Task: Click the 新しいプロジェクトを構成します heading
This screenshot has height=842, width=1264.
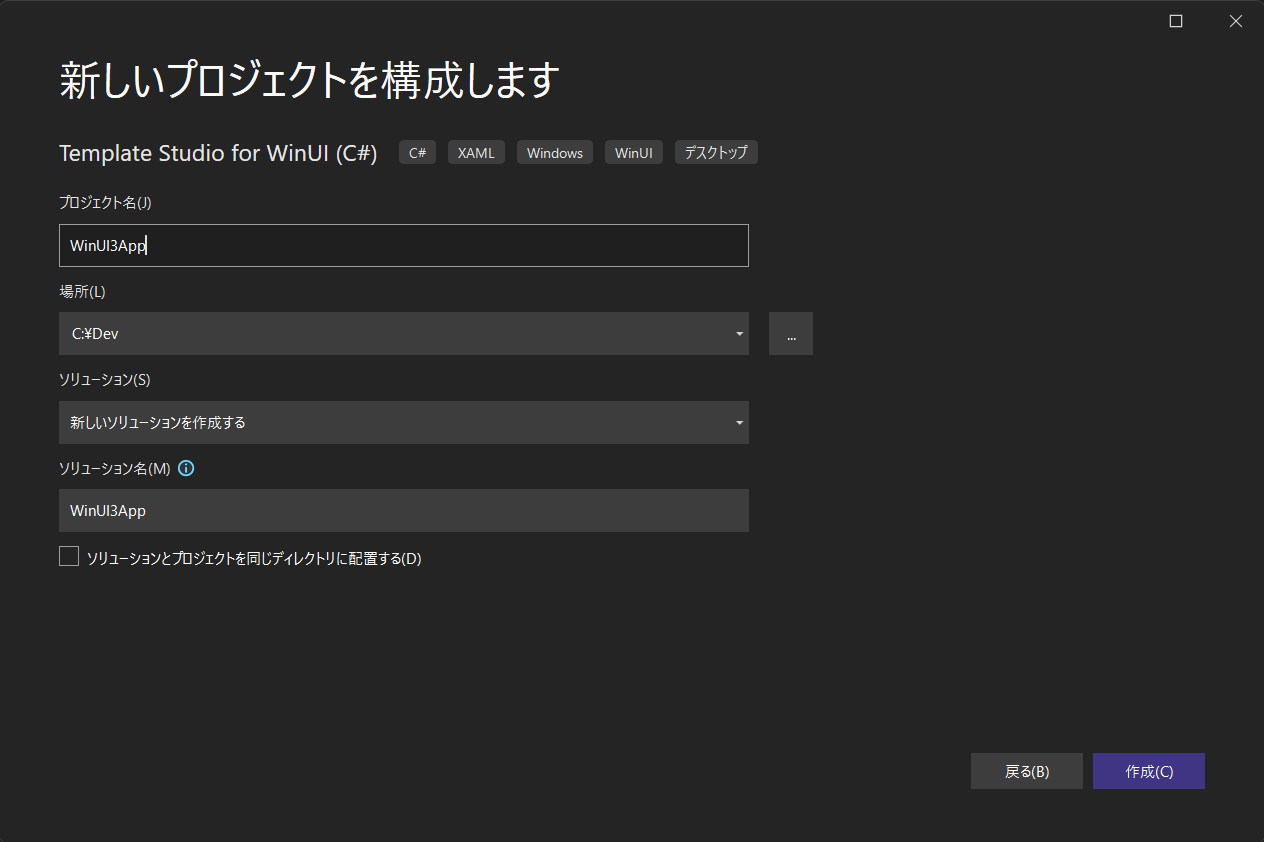Action: click(309, 81)
